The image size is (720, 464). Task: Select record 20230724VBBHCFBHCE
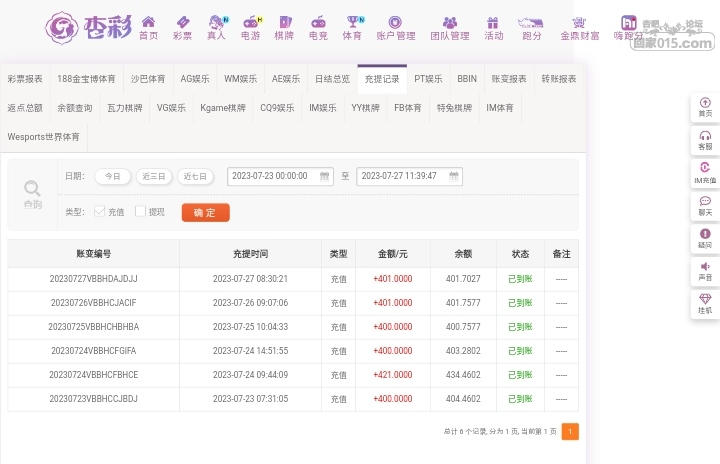coord(93,374)
